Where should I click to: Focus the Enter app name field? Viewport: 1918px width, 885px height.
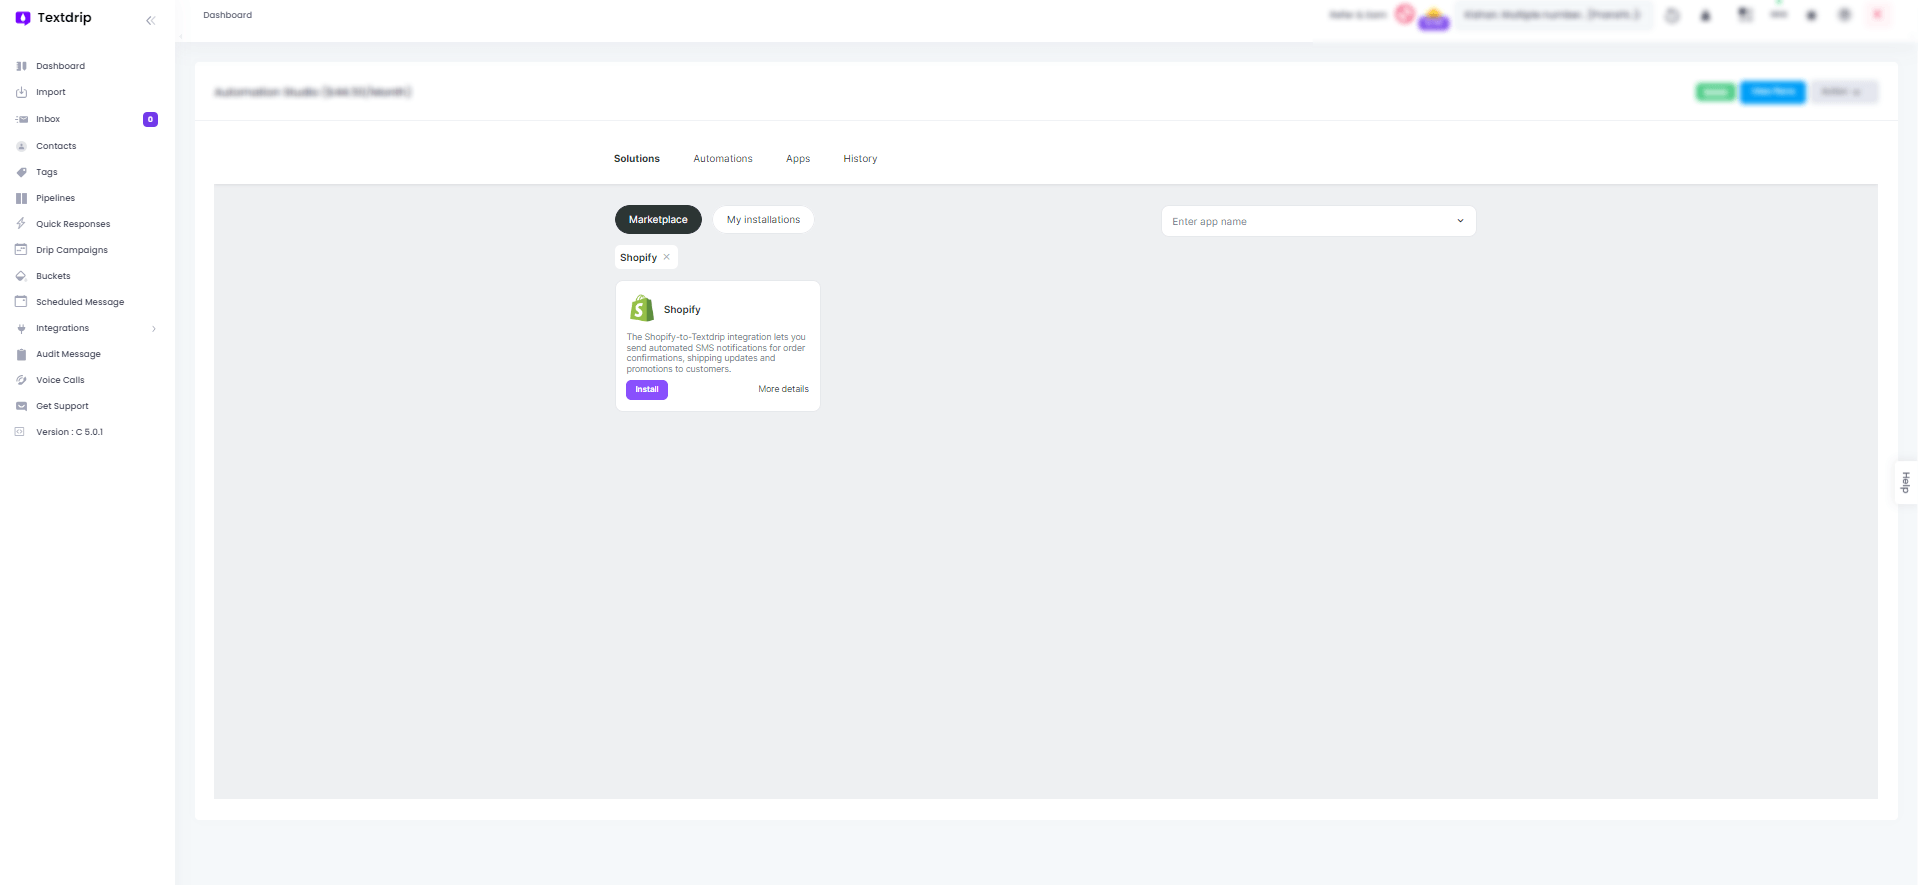[x=1318, y=221]
